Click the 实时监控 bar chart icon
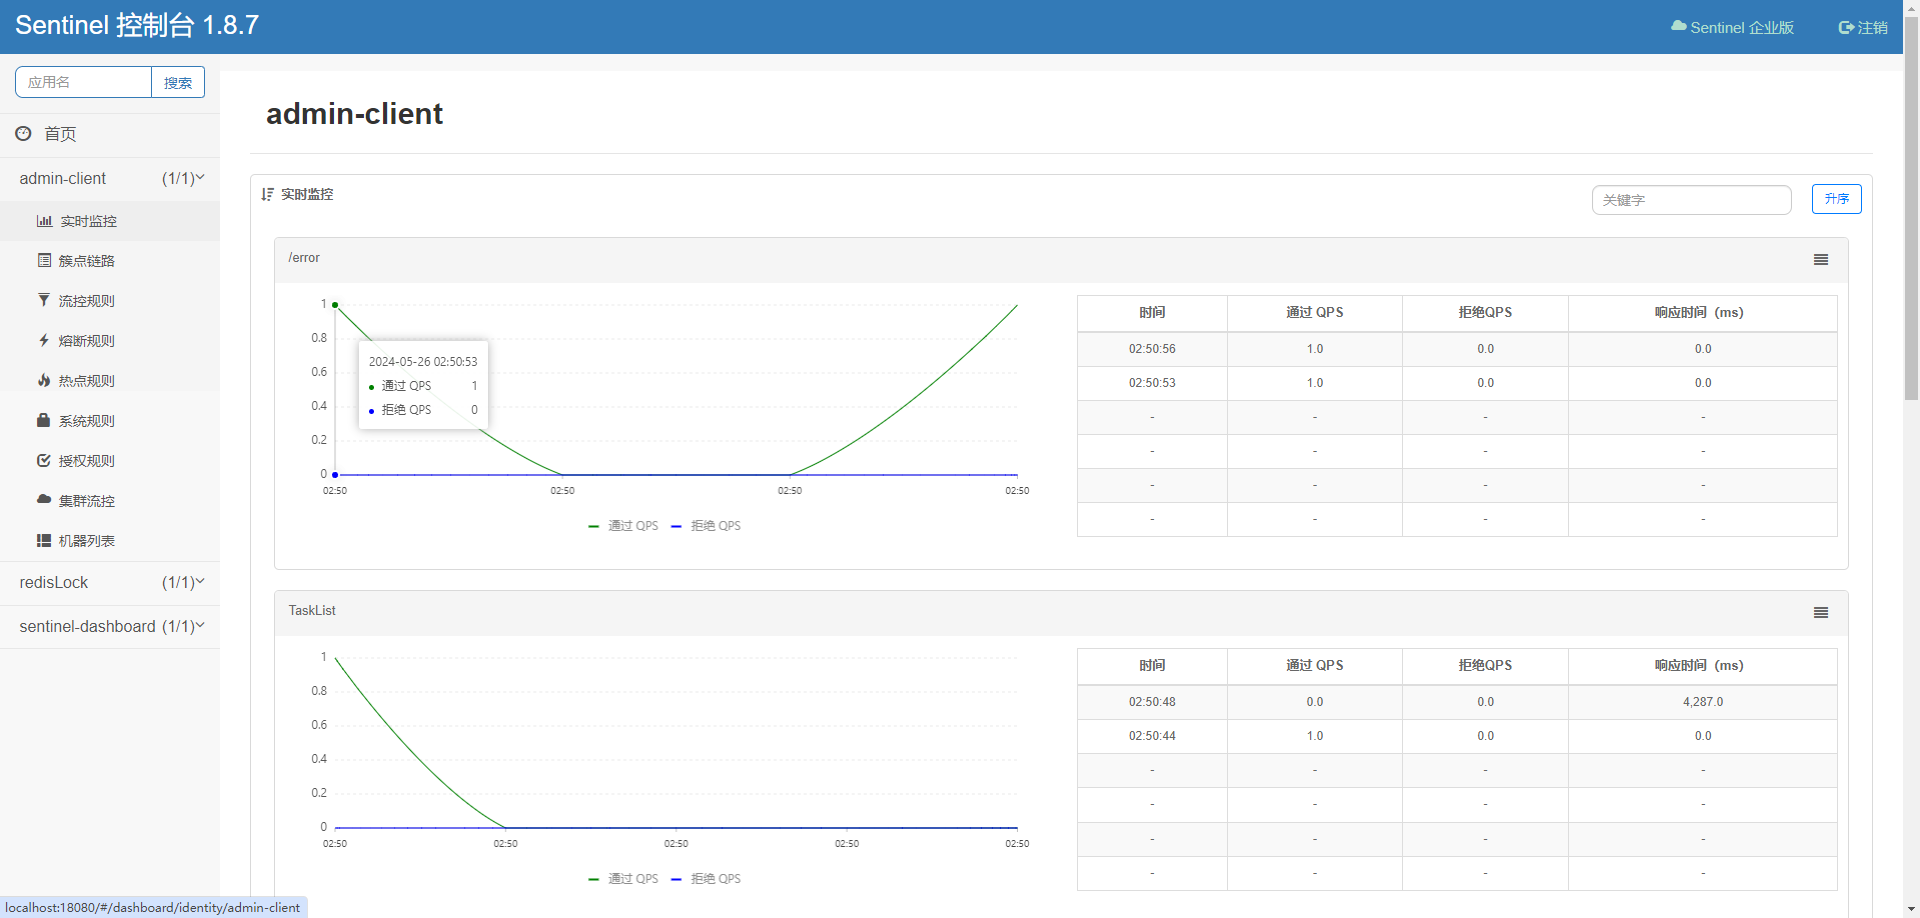Screen dimensions: 1920x918 (44, 221)
